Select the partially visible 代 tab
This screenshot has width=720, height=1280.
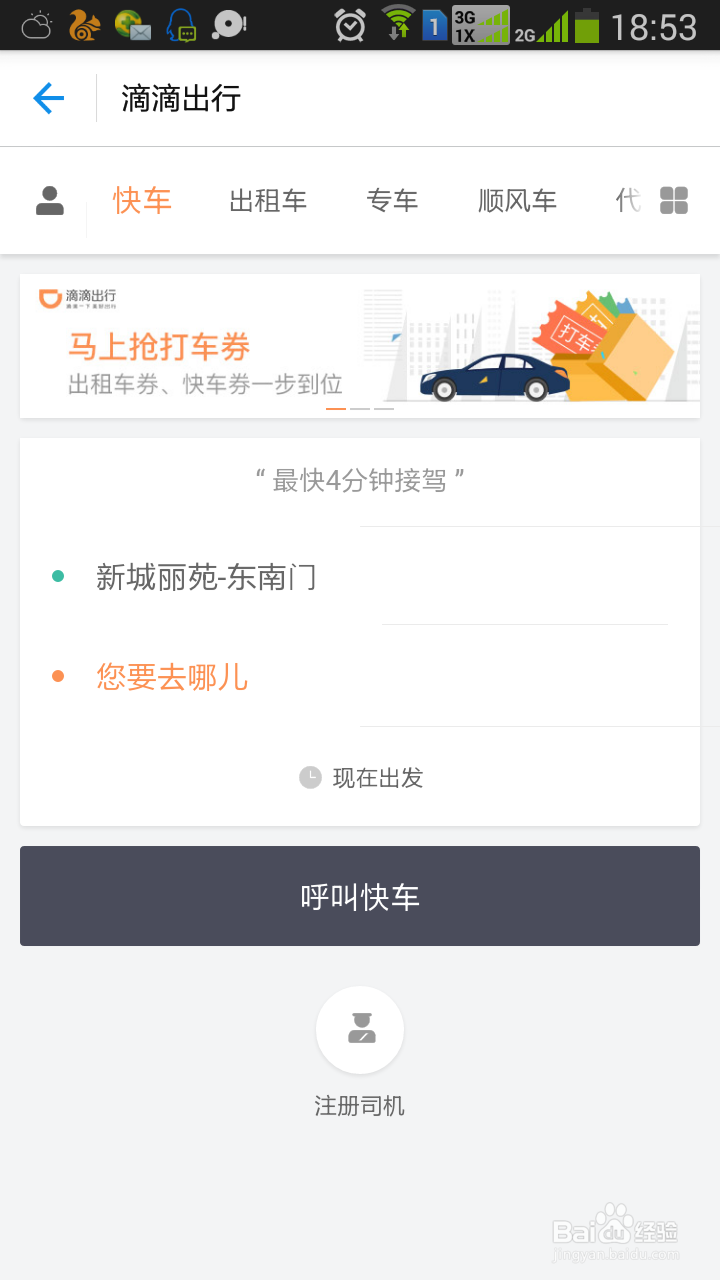tap(628, 201)
